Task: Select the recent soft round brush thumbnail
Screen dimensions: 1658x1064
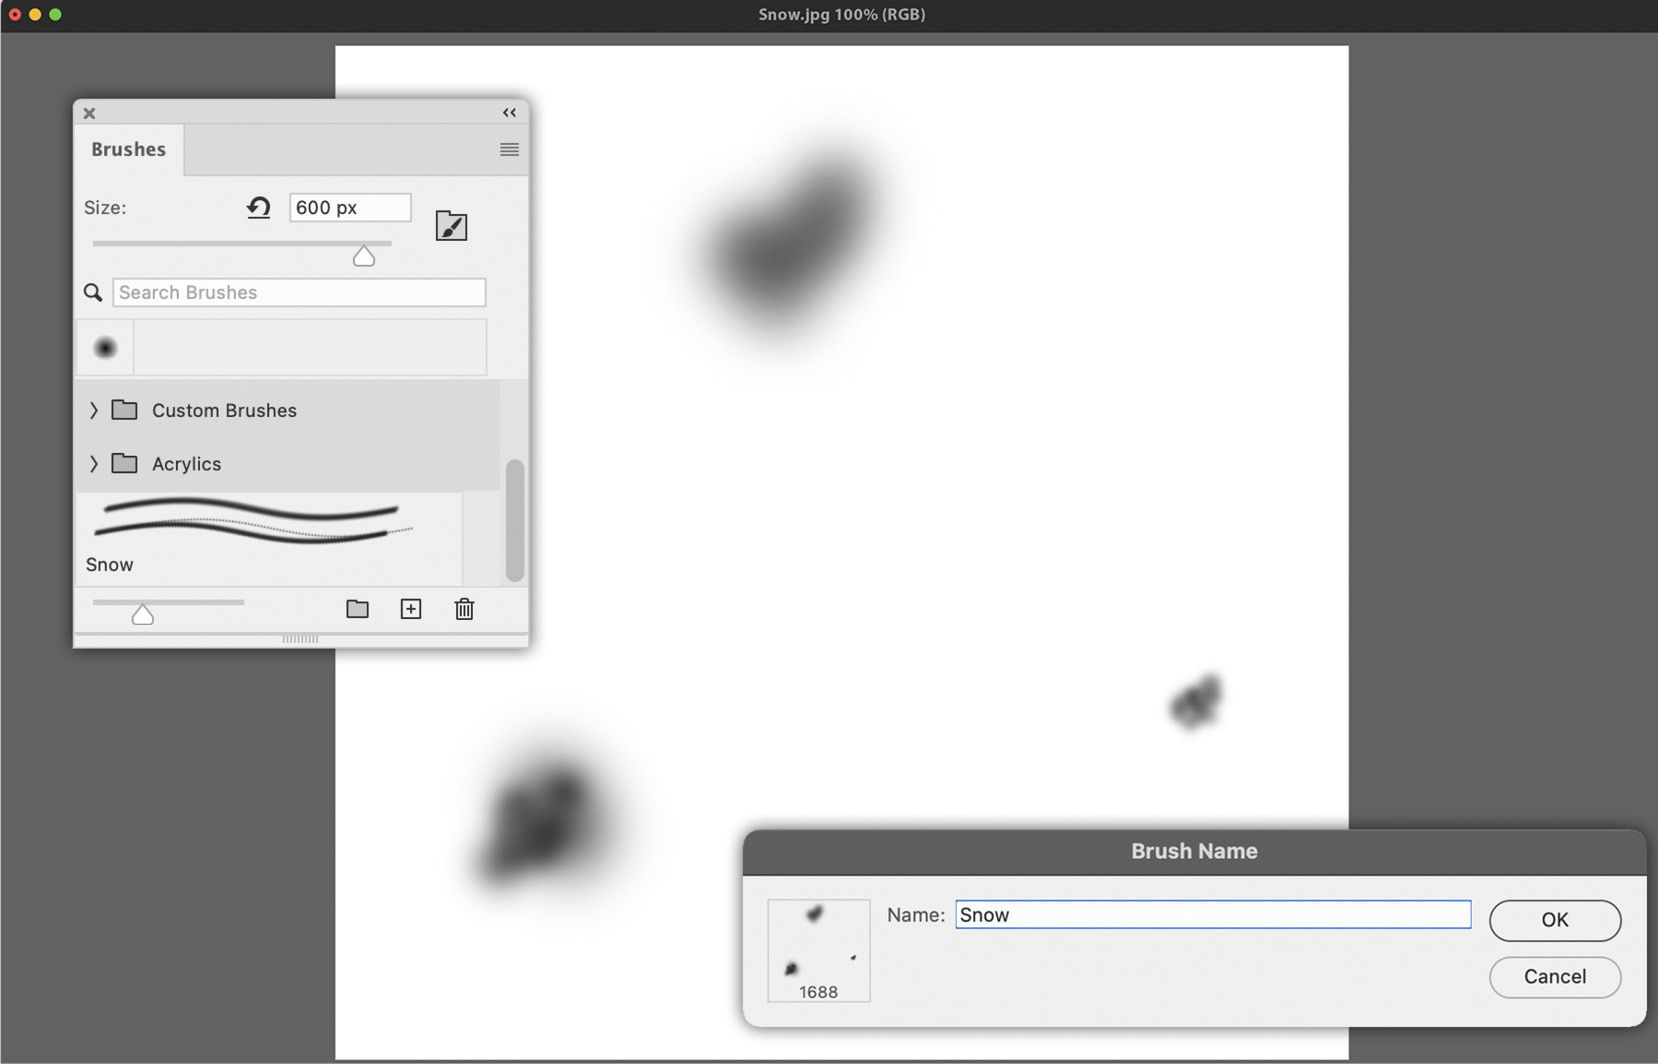Action: [105, 348]
